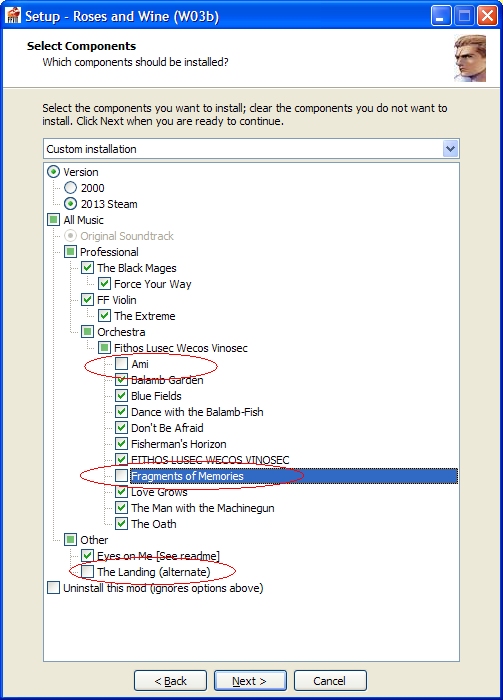Uncheck The Black Mages checkbox
The height and width of the screenshot is (700, 503).
click(x=87, y=268)
